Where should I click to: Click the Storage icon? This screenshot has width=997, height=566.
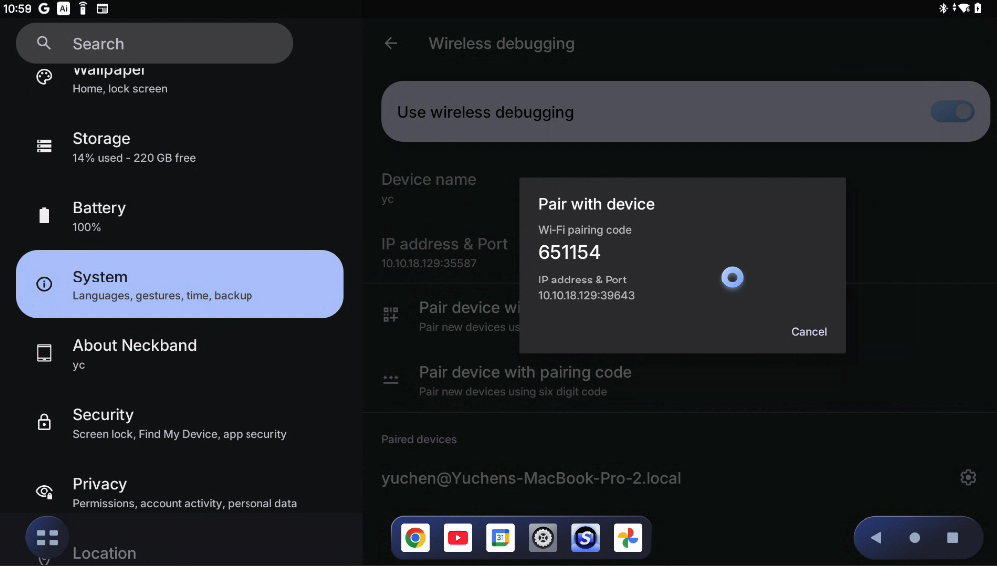coord(44,146)
